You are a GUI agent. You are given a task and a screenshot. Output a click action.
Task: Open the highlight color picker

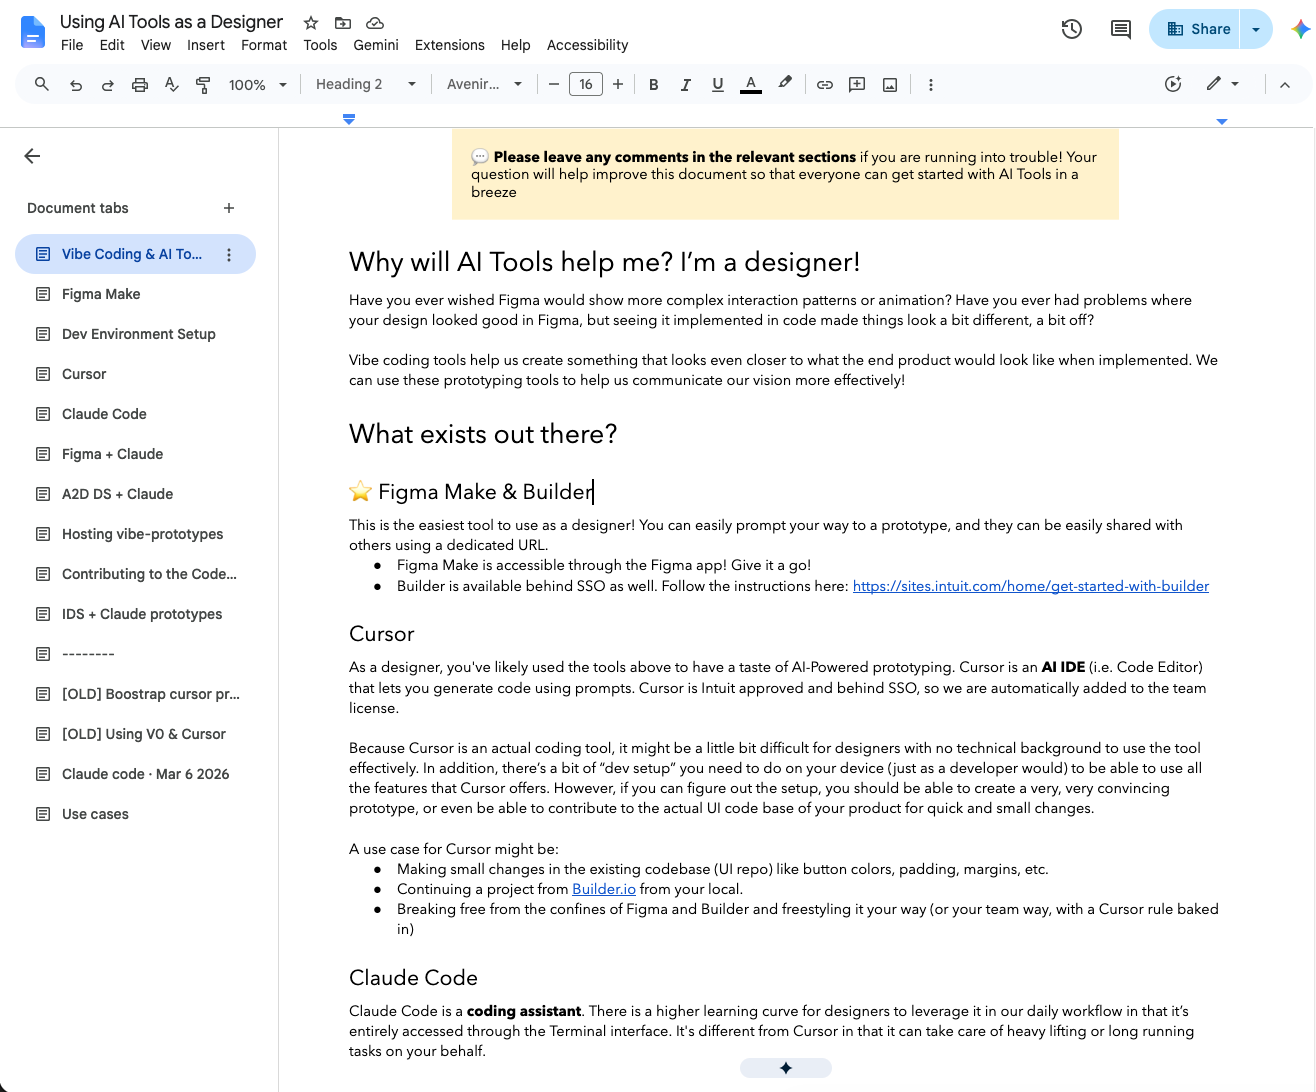pos(785,84)
